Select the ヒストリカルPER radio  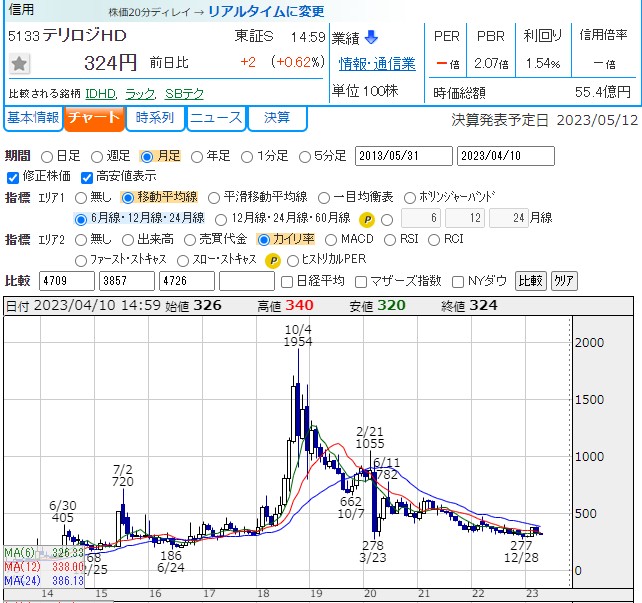[x=293, y=261]
